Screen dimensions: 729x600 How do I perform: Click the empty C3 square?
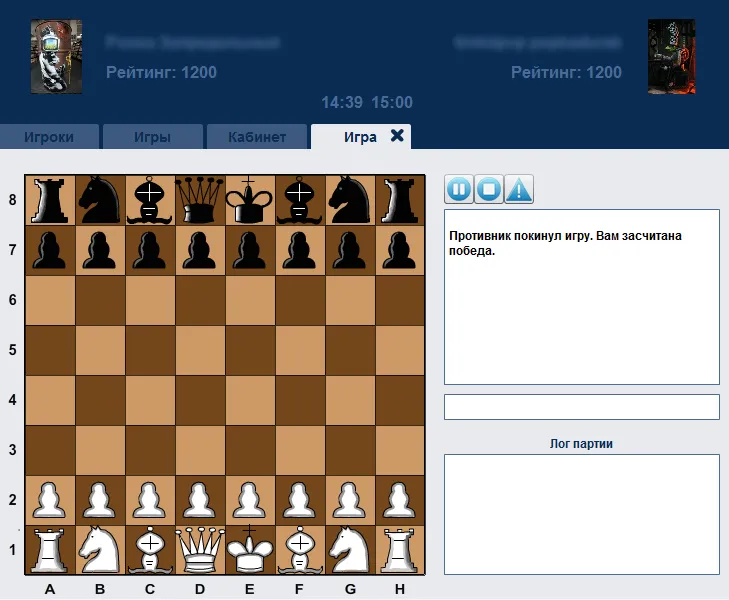click(150, 450)
